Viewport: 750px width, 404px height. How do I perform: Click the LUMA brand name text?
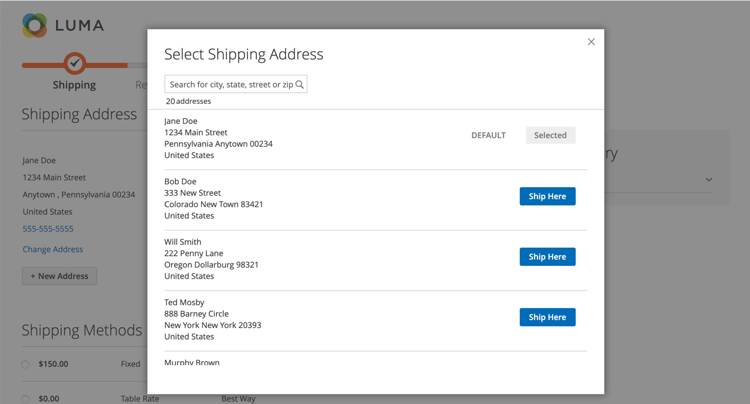(x=79, y=25)
